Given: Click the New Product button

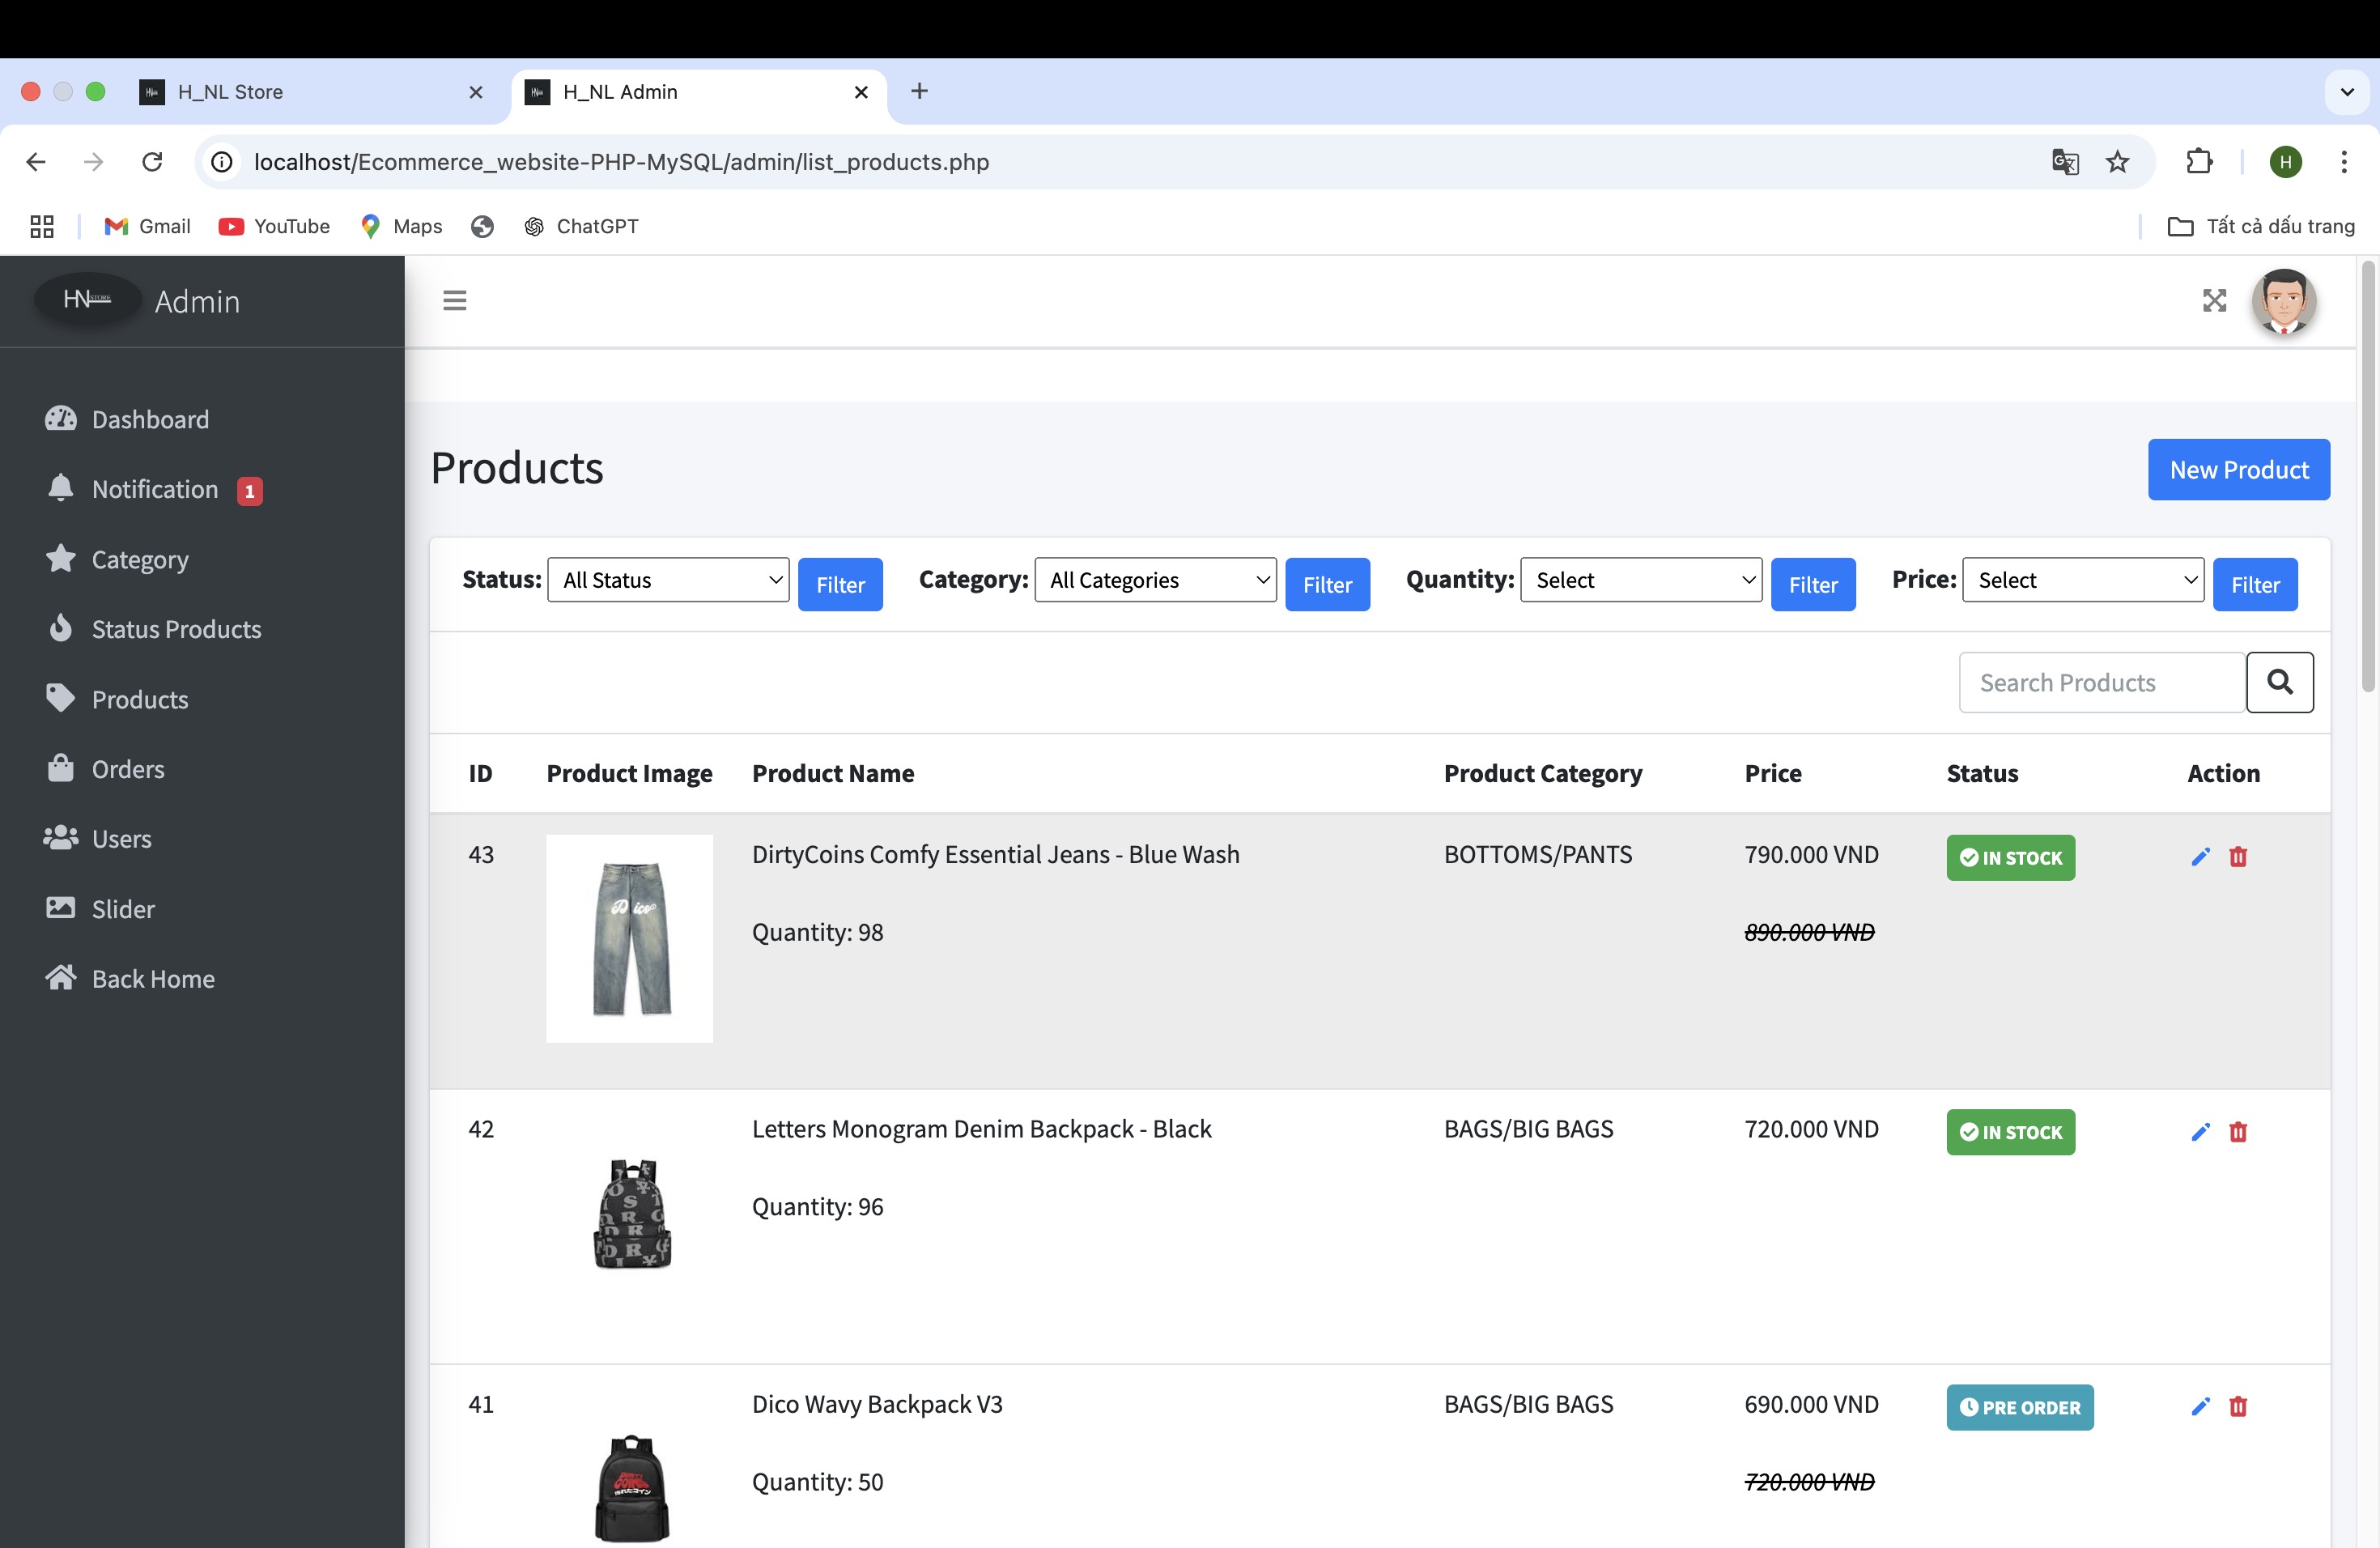Looking at the screenshot, I should click(x=2239, y=469).
